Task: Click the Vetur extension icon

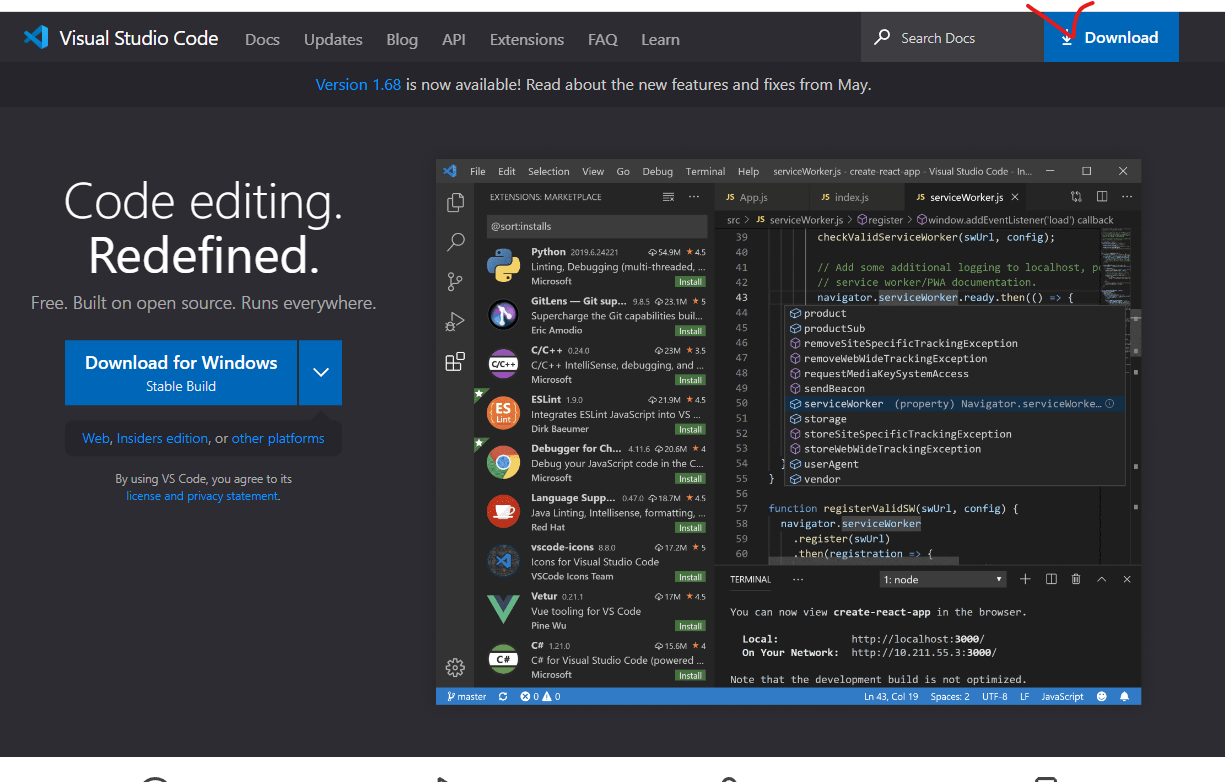Action: click(x=503, y=609)
